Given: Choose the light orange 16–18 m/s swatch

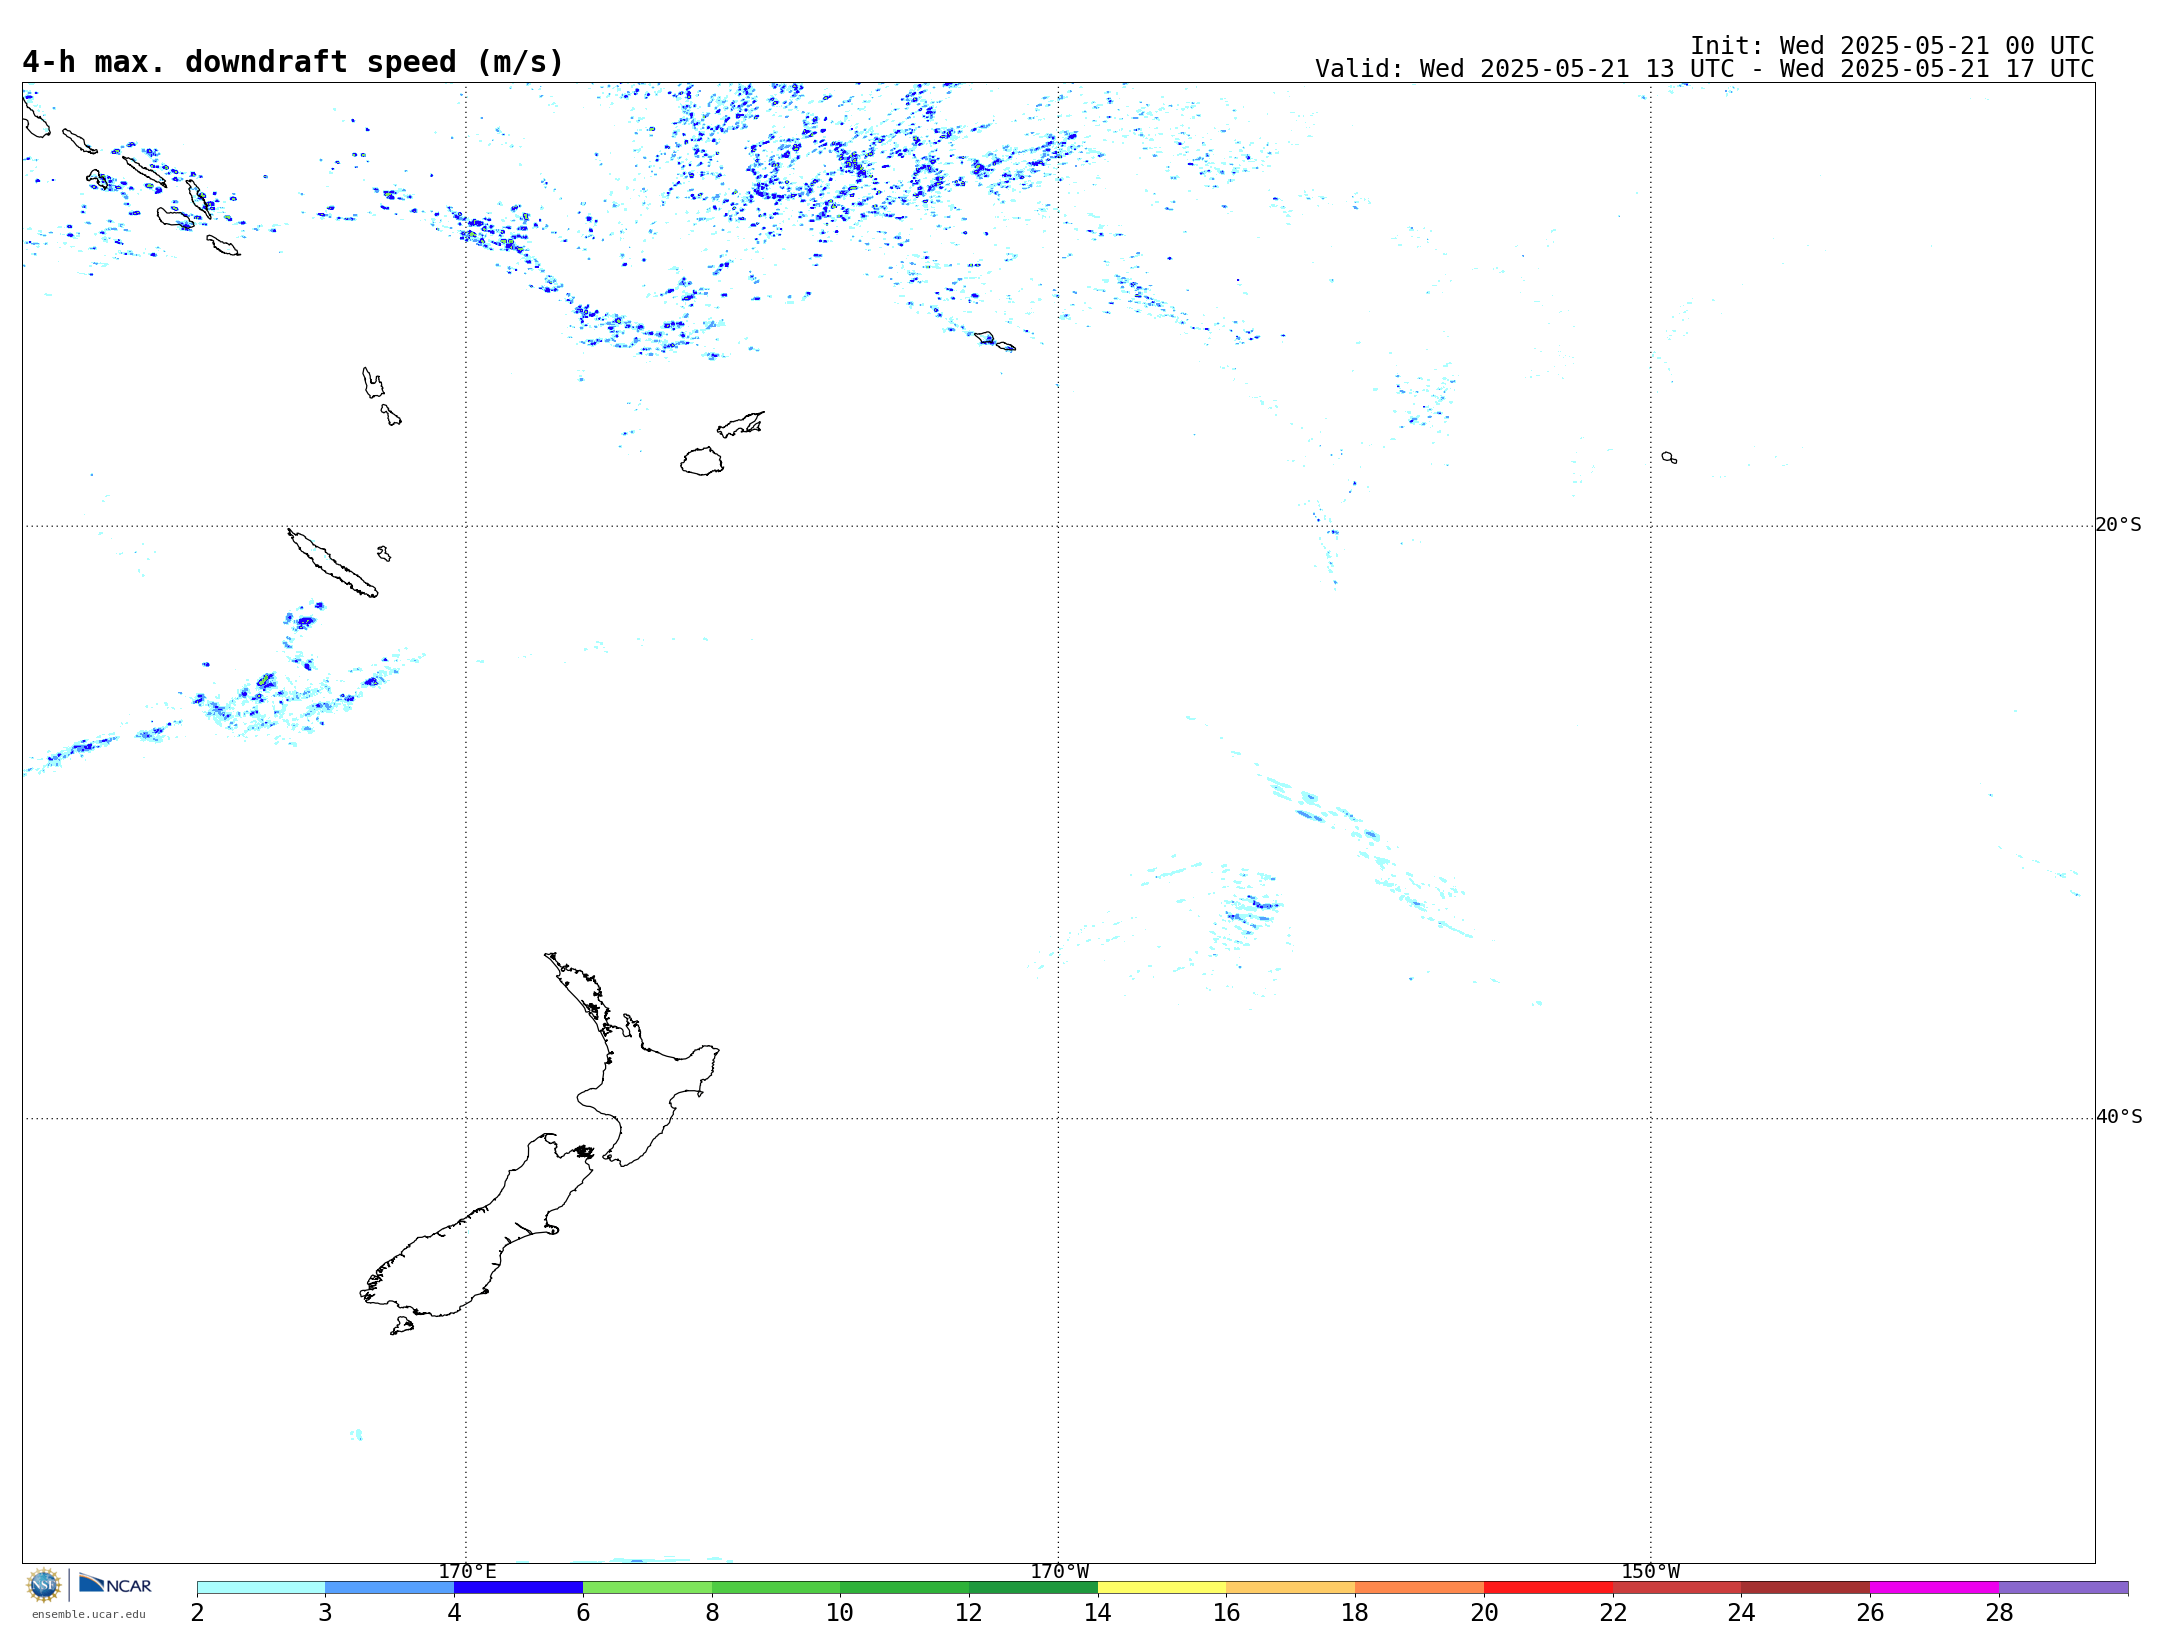Looking at the screenshot, I should [1290, 1587].
